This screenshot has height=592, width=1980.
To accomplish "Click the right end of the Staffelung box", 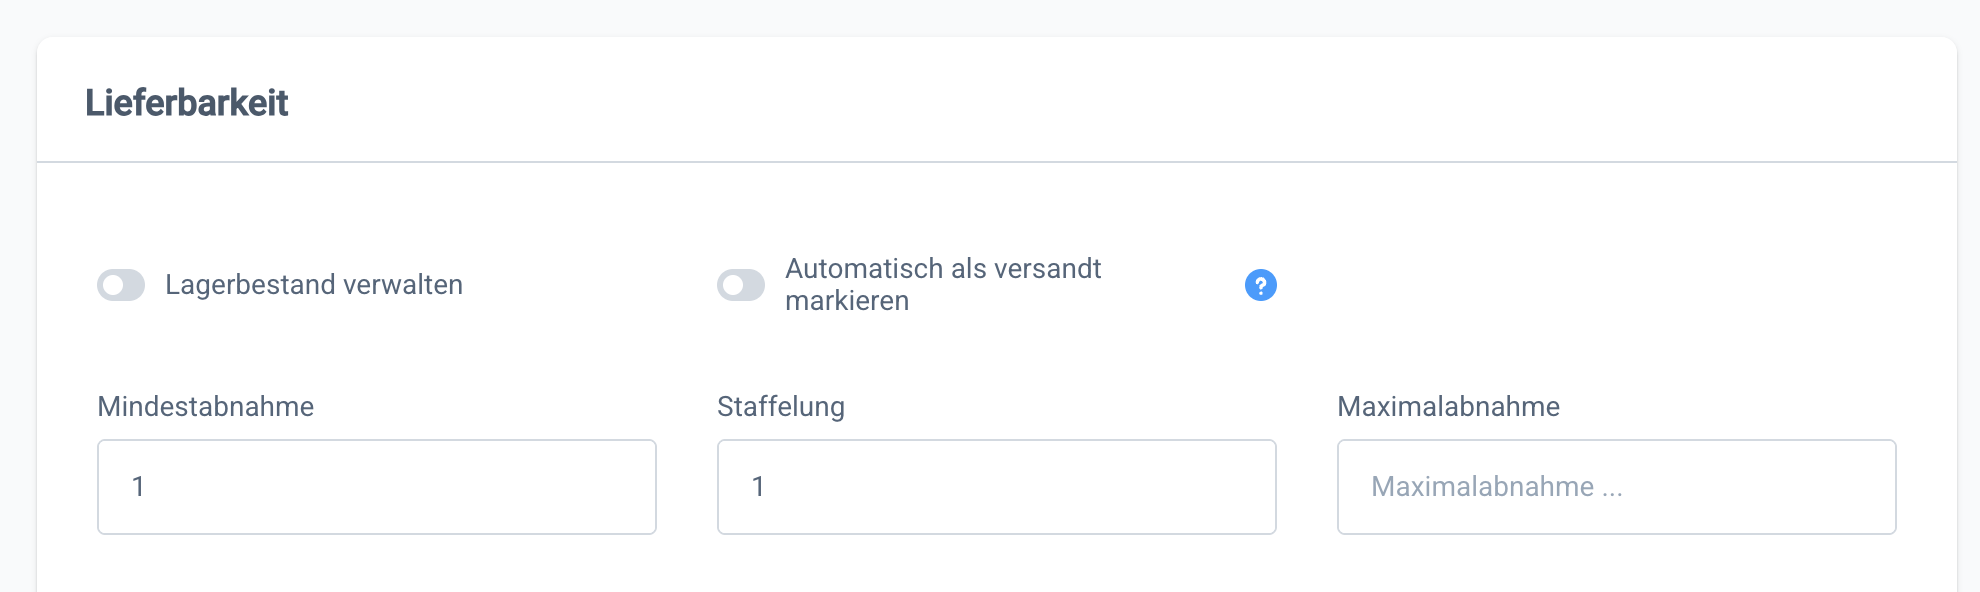I will [x=1250, y=487].
